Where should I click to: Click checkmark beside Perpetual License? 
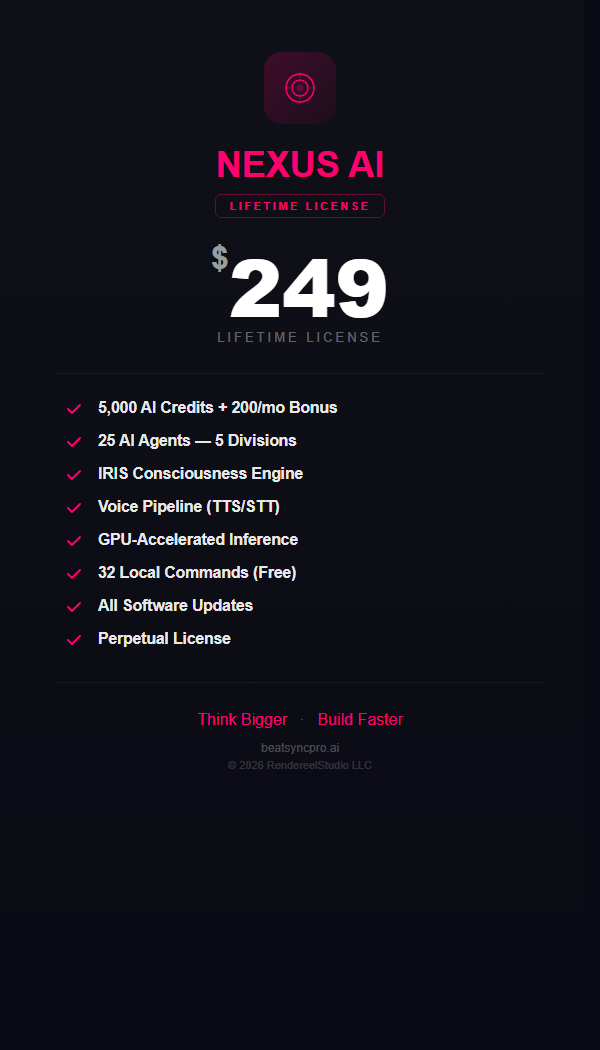(74, 639)
